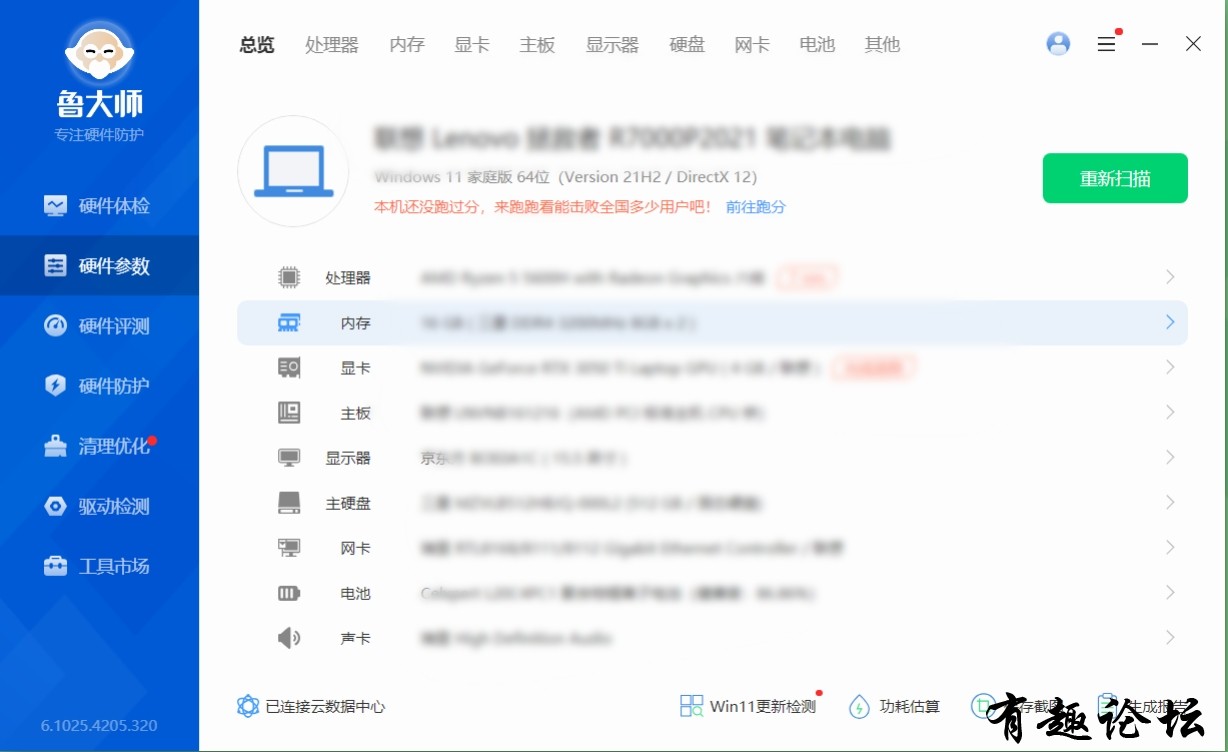Switch to the 总览 tab
The width and height of the screenshot is (1228, 752).
point(257,44)
